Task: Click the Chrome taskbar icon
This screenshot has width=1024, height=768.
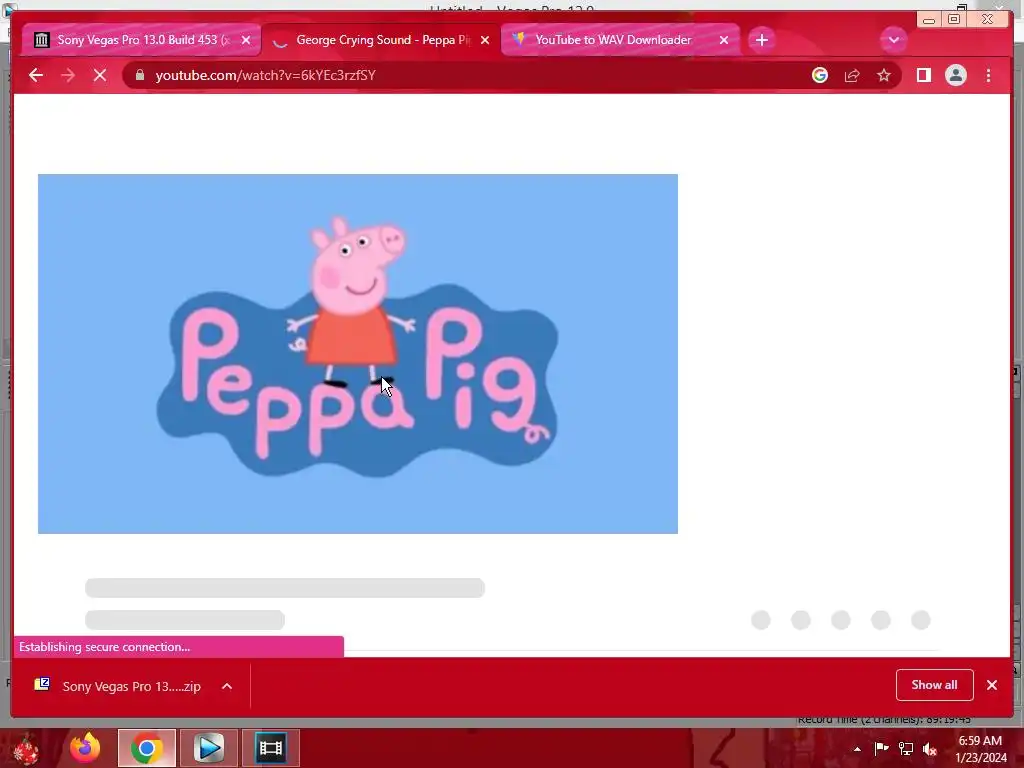Action: tap(147, 748)
